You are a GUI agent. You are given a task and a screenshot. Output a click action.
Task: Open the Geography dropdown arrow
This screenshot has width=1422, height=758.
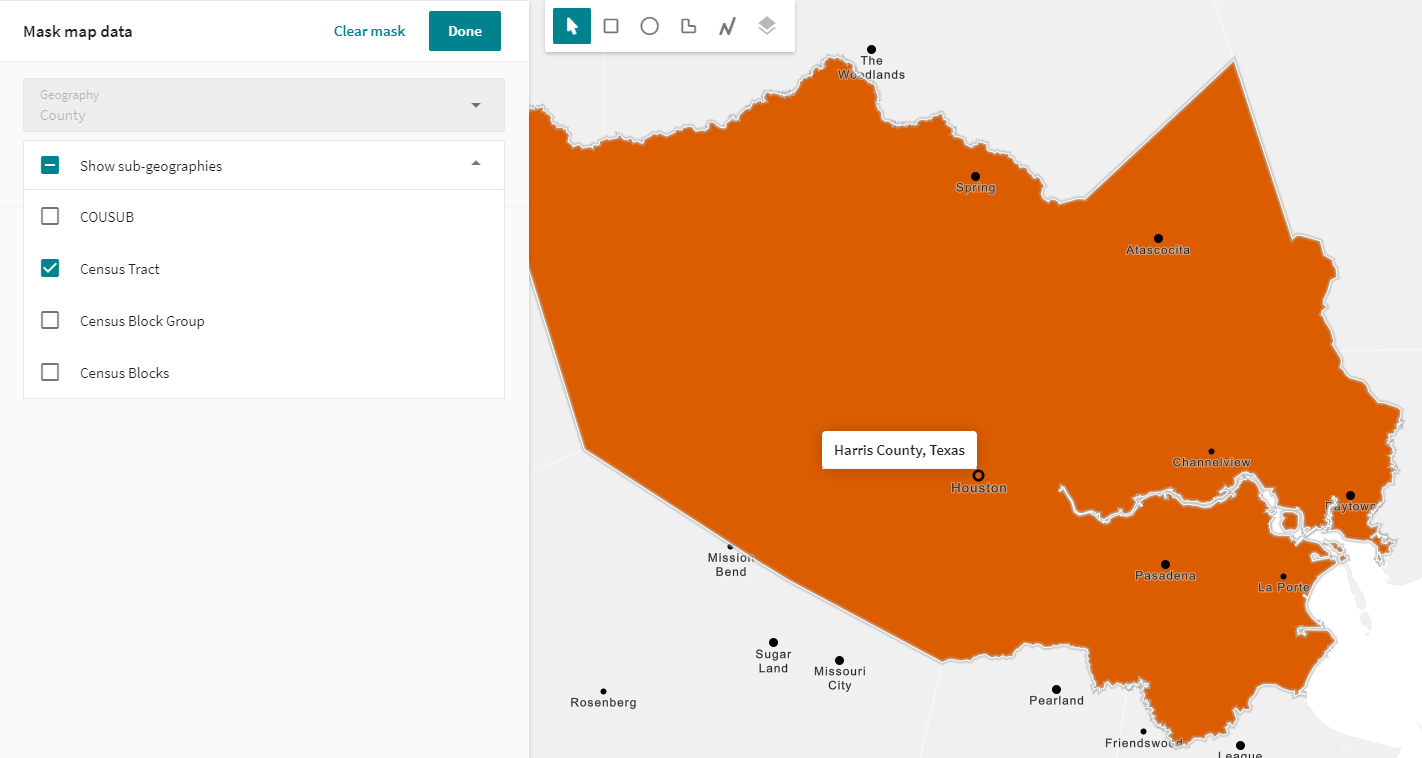(475, 105)
